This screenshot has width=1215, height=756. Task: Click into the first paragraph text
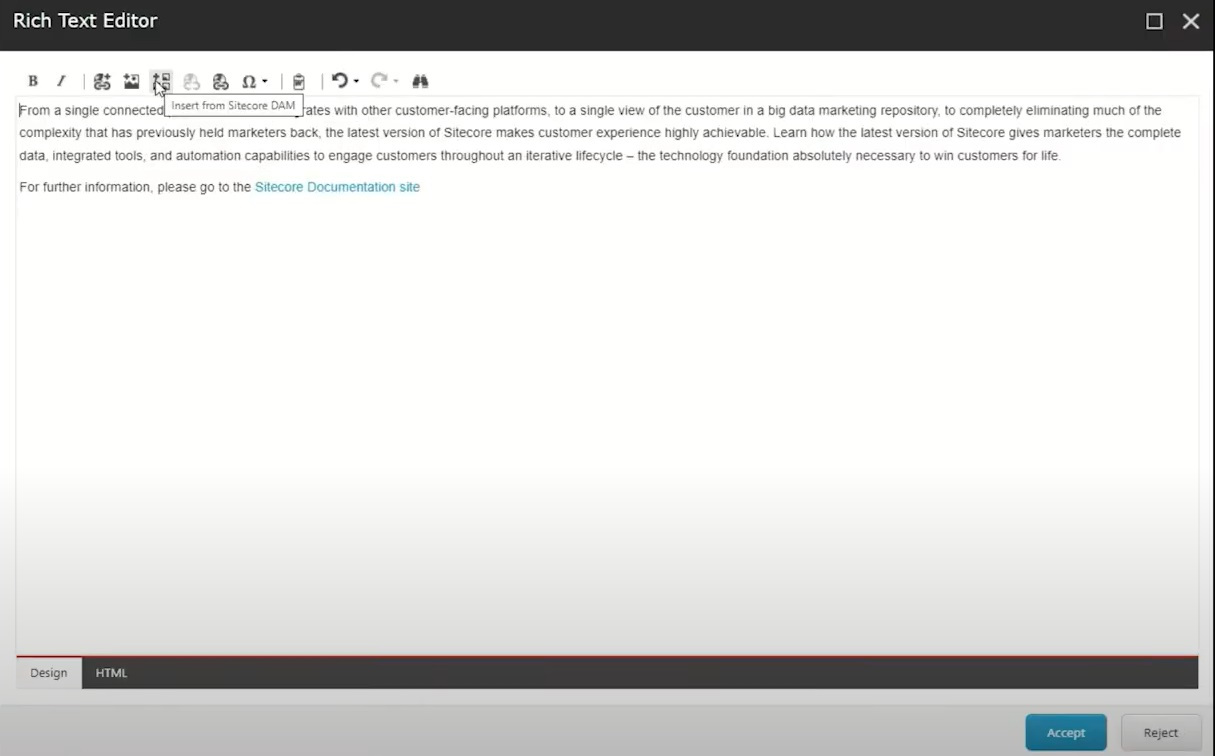600,133
